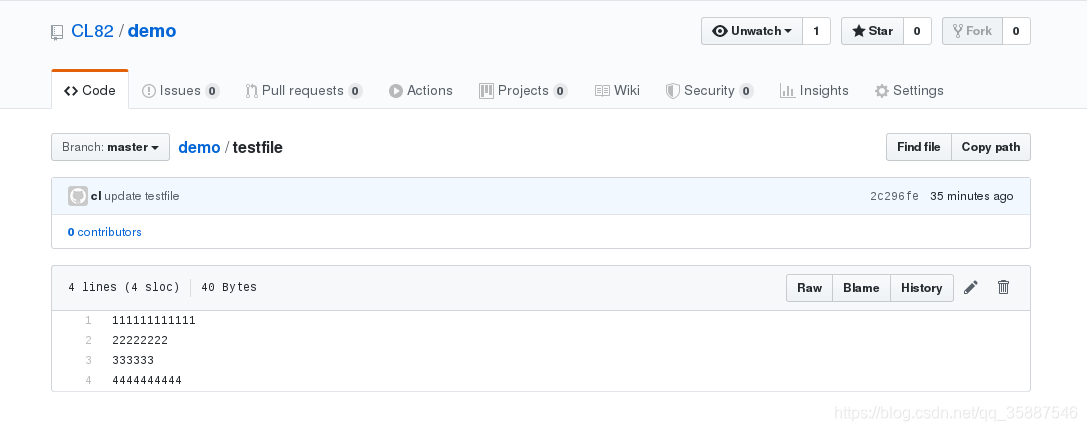Open the 'update testfile' commit message
This screenshot has height=431, width=1087.
(142, 196)
